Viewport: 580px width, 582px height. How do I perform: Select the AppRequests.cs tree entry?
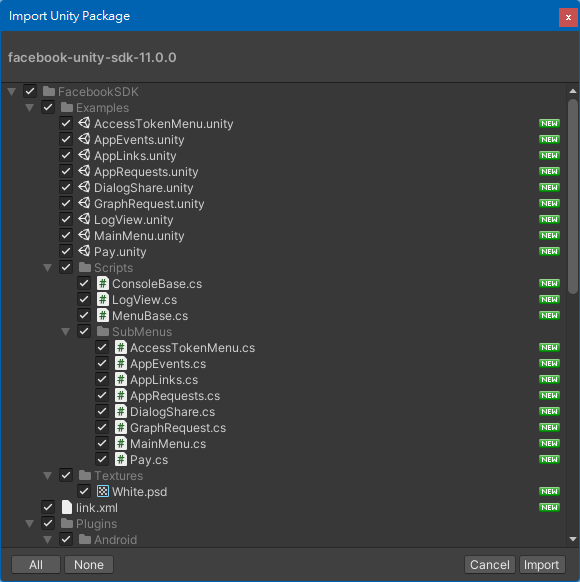175,396
